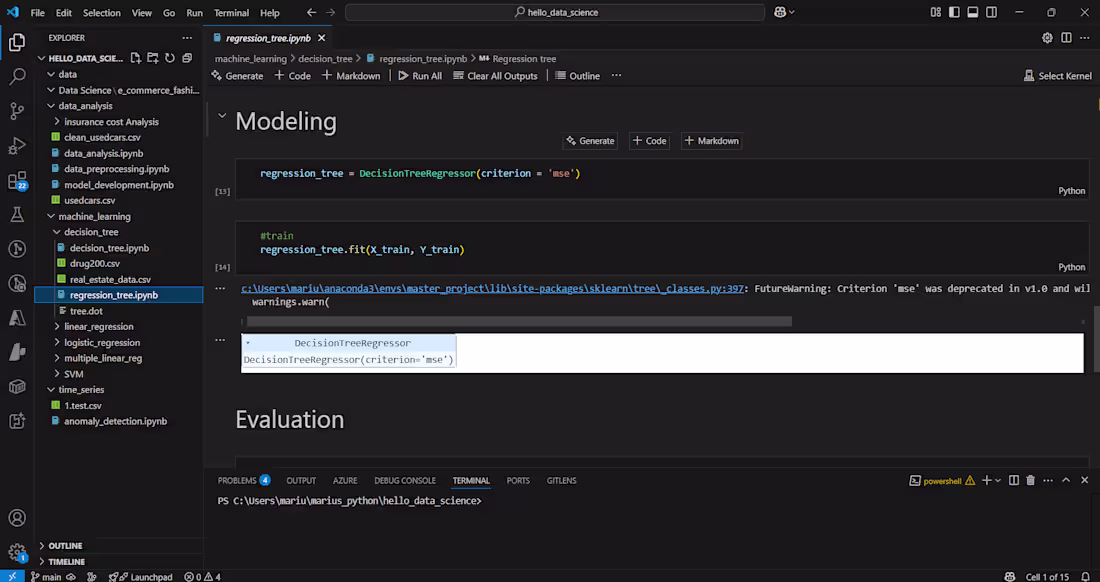This screenshot has height=582, width=1100.
Task: Click the New Folder icon in Explorer
Action: 153,58
